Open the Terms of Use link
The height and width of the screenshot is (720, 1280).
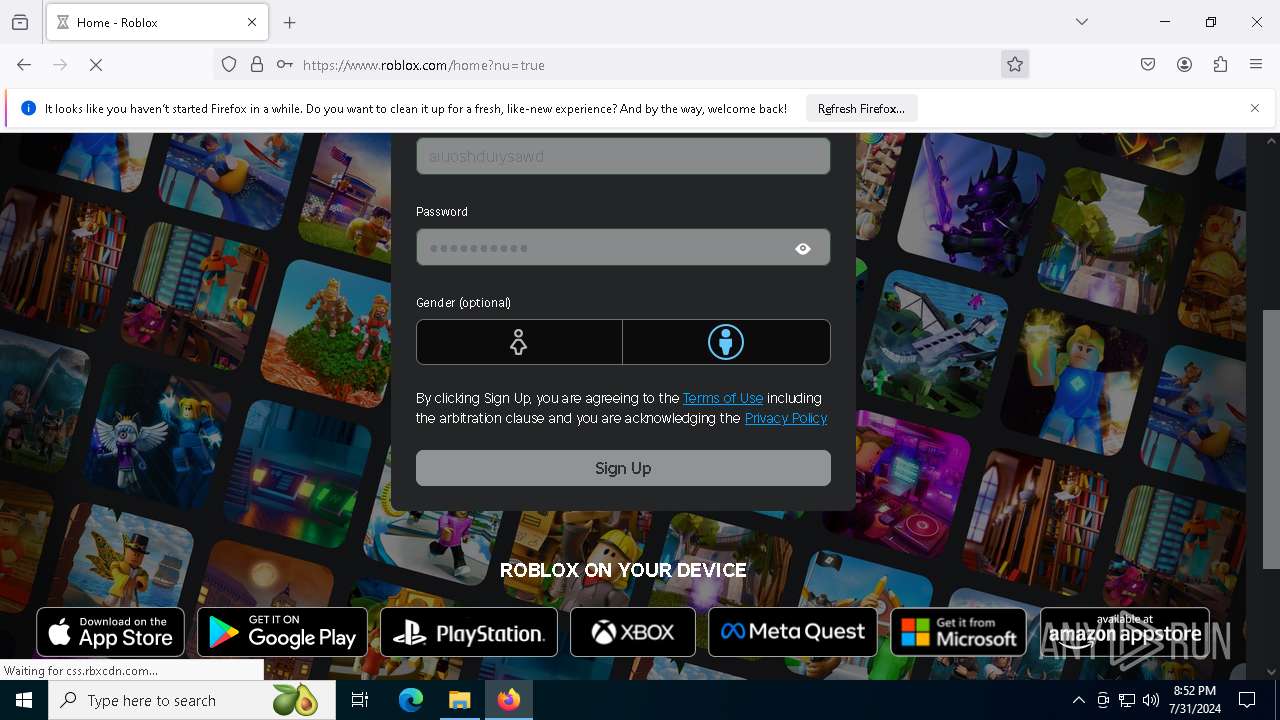click(x=723, y=398)
